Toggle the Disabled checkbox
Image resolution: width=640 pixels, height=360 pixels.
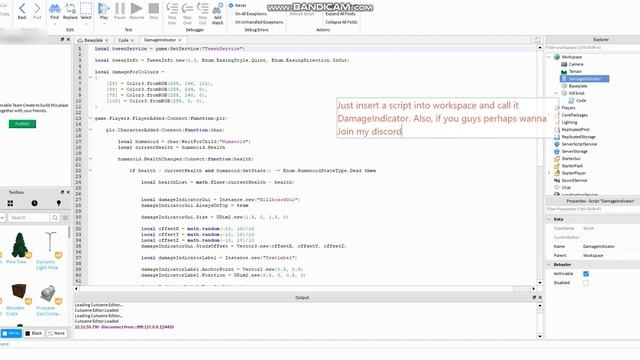coord(586,282)
